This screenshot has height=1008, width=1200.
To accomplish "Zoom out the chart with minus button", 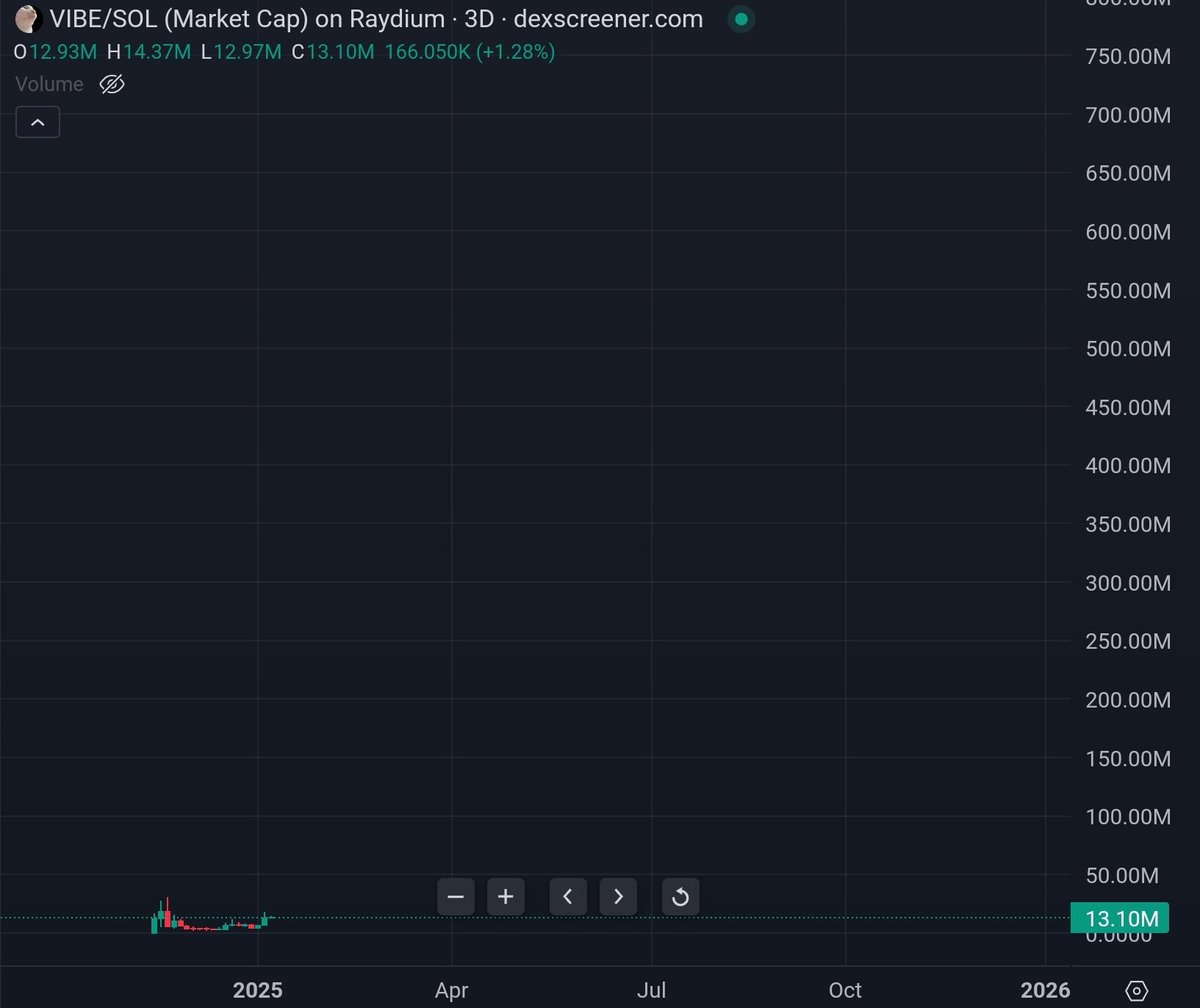I will [x=455, y=896].
